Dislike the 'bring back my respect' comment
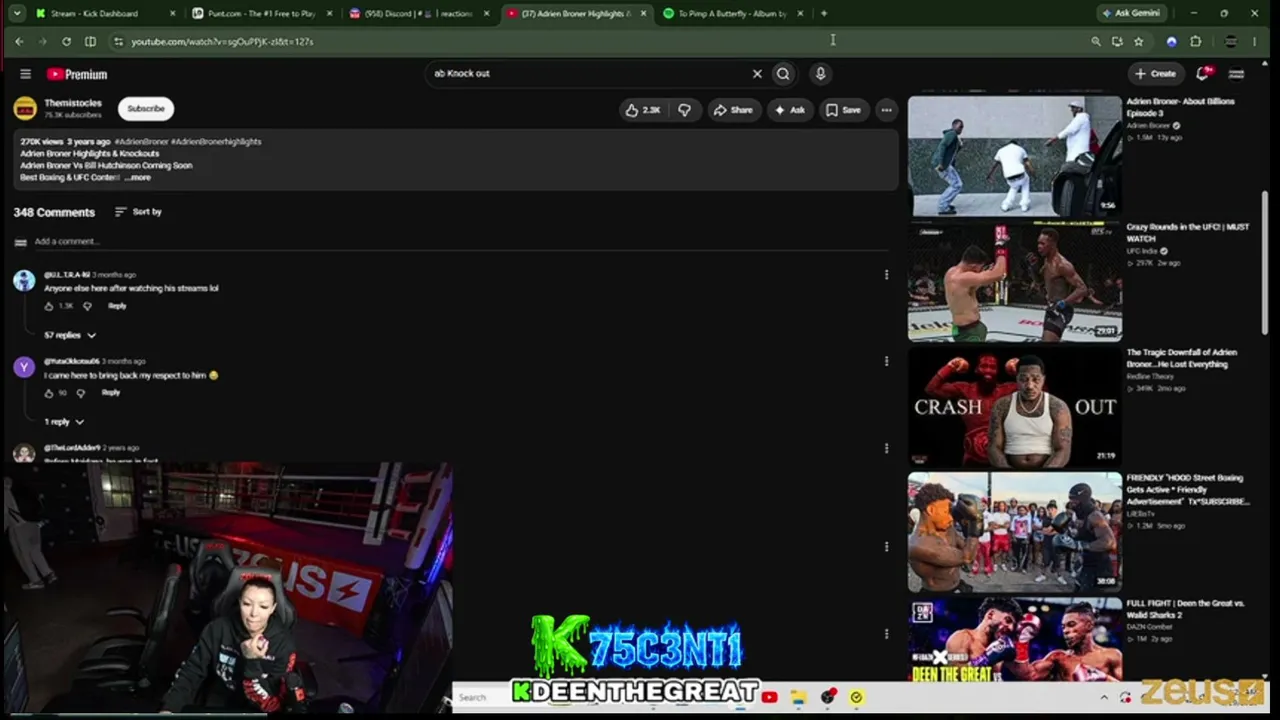The height and width of the screenshot is (720, 1280). [x=81, y=393]
